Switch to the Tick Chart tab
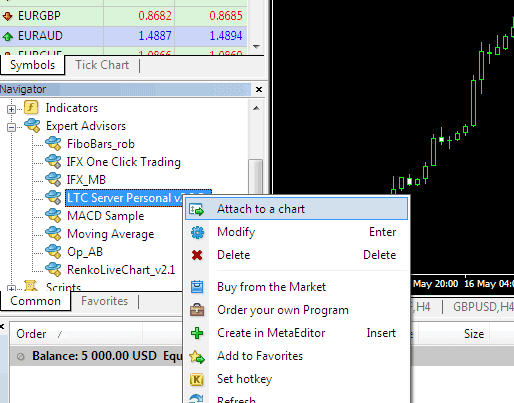 [102, 65]
